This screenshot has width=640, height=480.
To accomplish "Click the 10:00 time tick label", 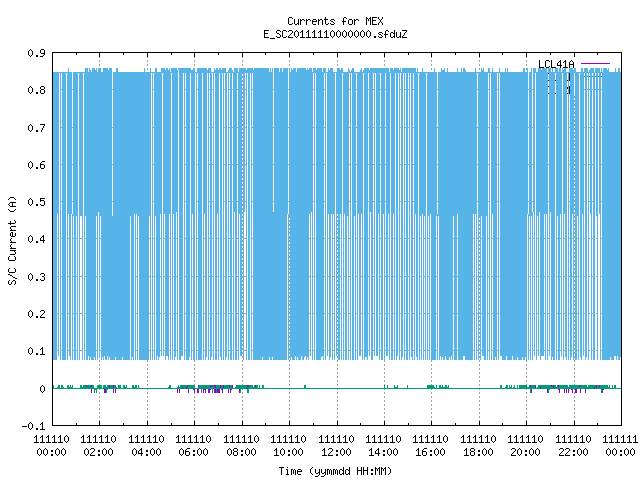I will 288,452.
